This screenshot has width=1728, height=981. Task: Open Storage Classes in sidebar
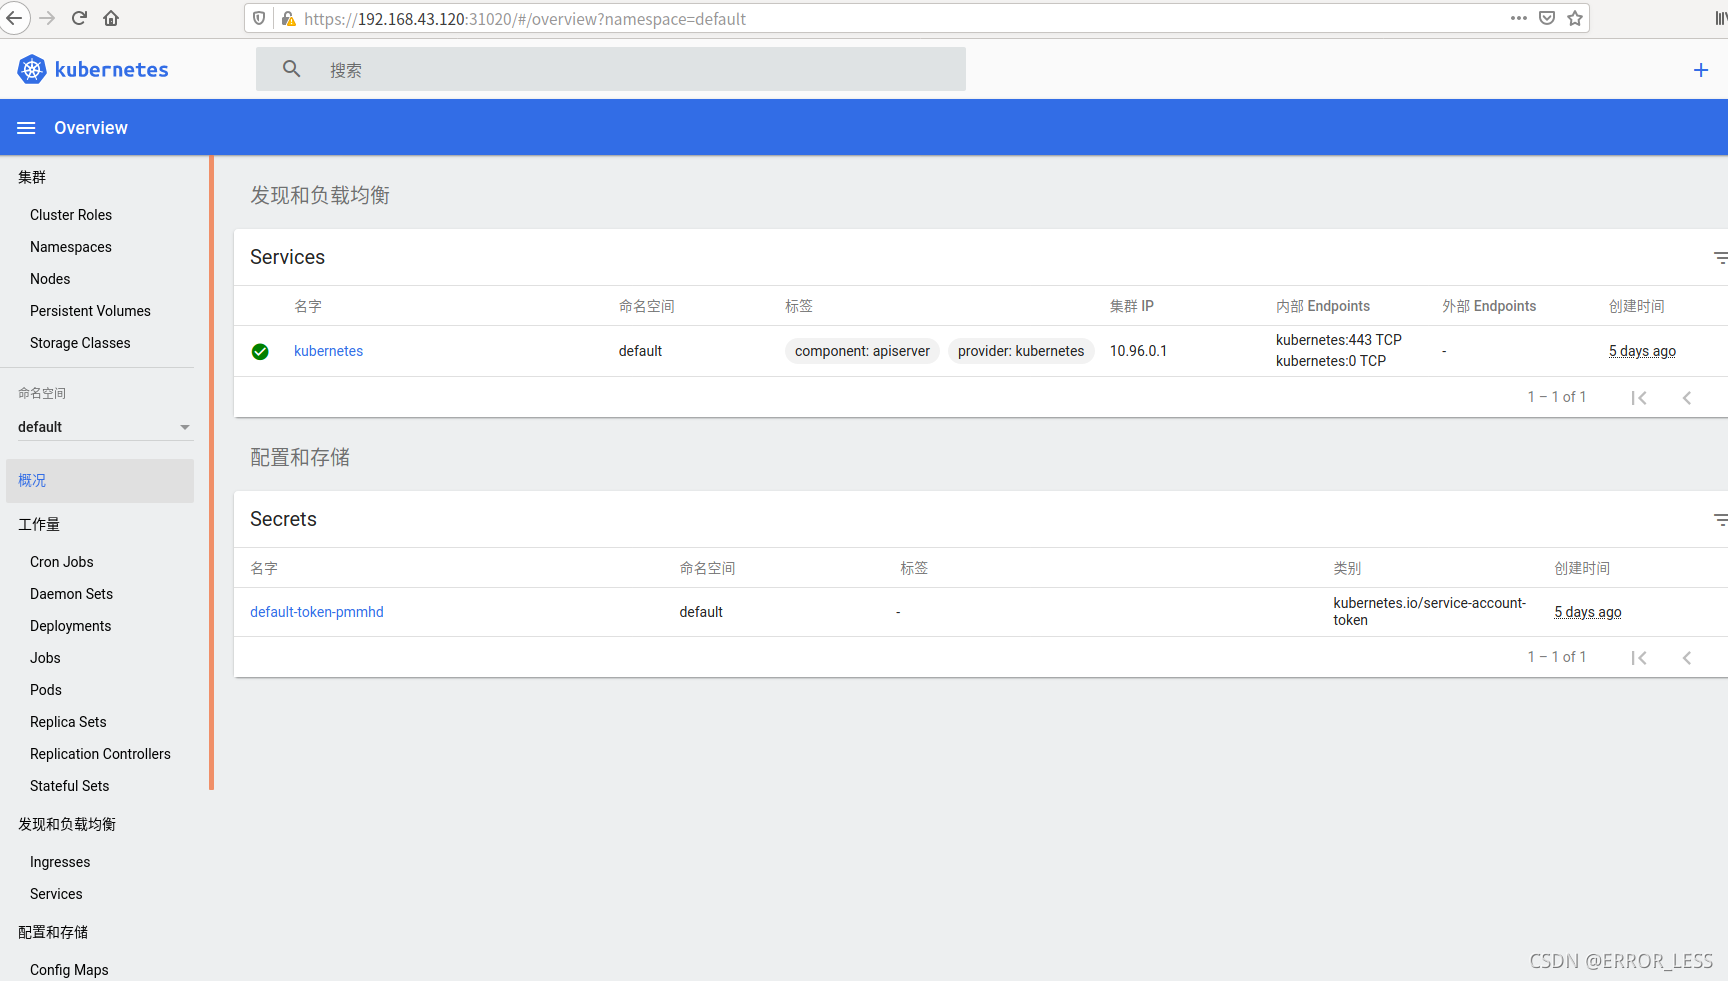coord(80,343)
